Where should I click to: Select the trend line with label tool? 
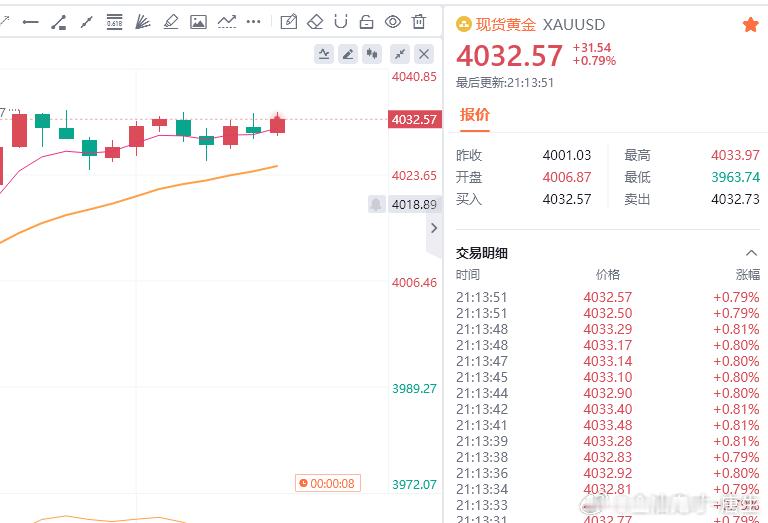pos(59,22)
